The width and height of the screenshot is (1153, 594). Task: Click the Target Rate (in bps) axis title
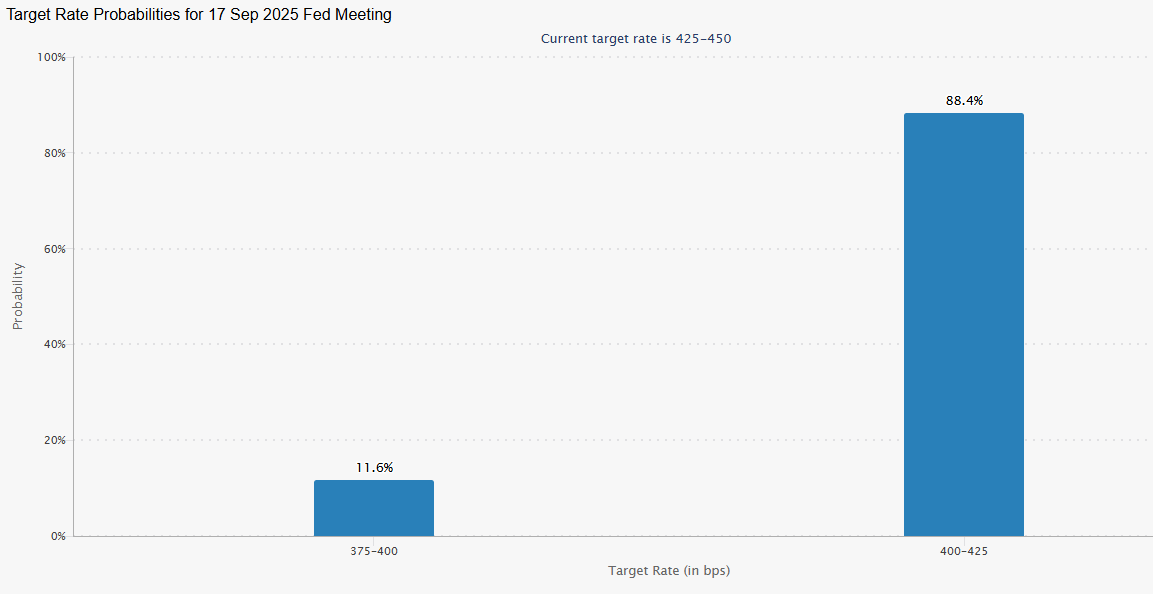(667, 571)
